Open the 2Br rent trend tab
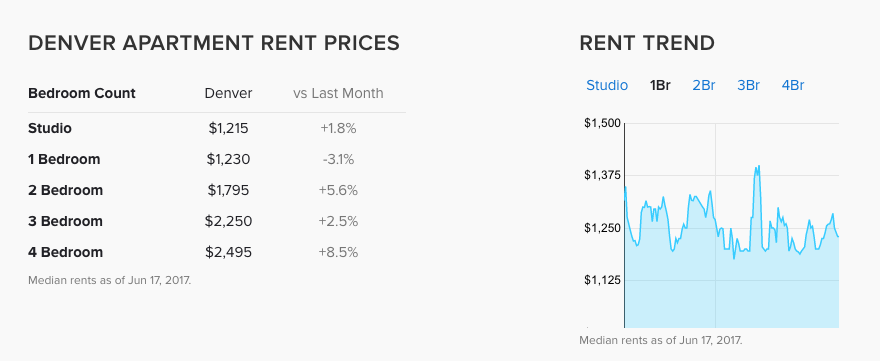 tap(704, 85)
